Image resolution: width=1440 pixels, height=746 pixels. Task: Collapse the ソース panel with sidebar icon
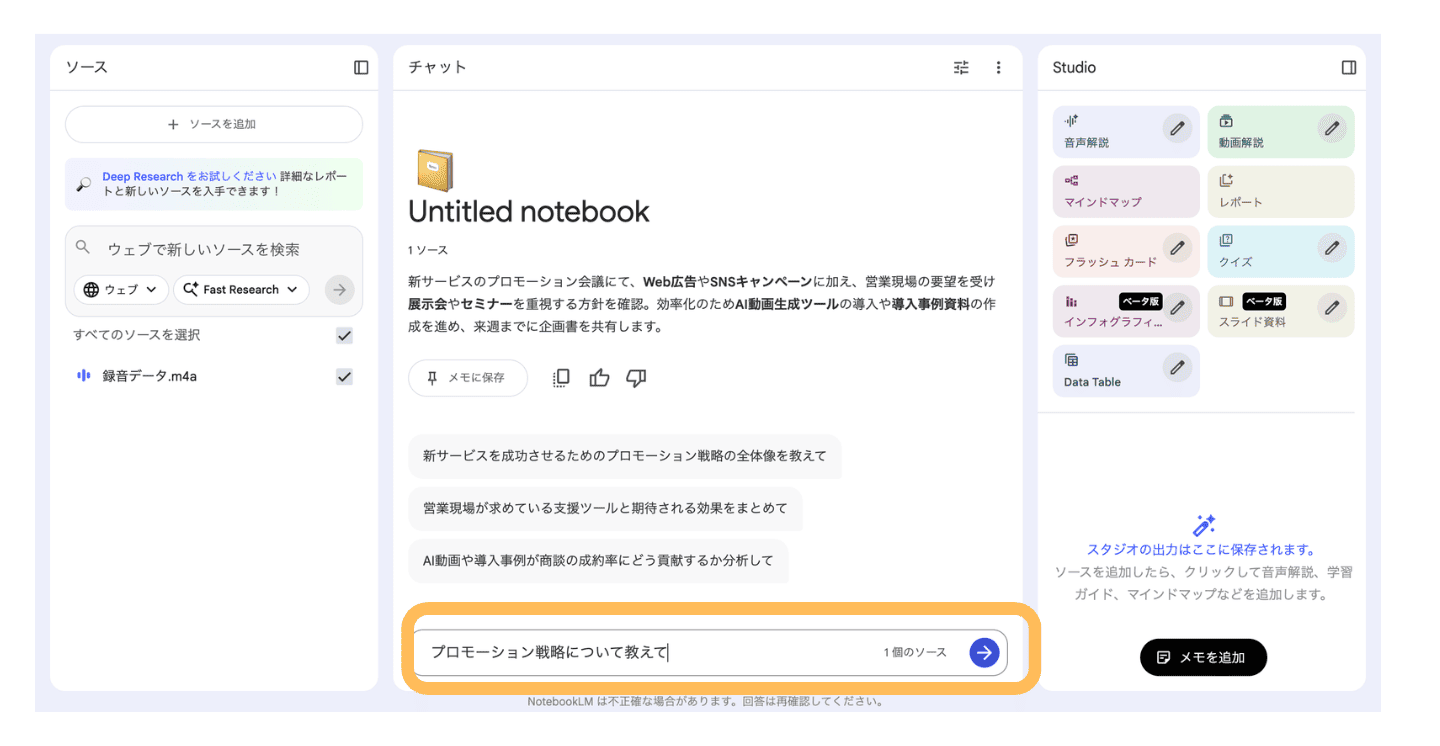pyautogui.click(x=361, y=67)
